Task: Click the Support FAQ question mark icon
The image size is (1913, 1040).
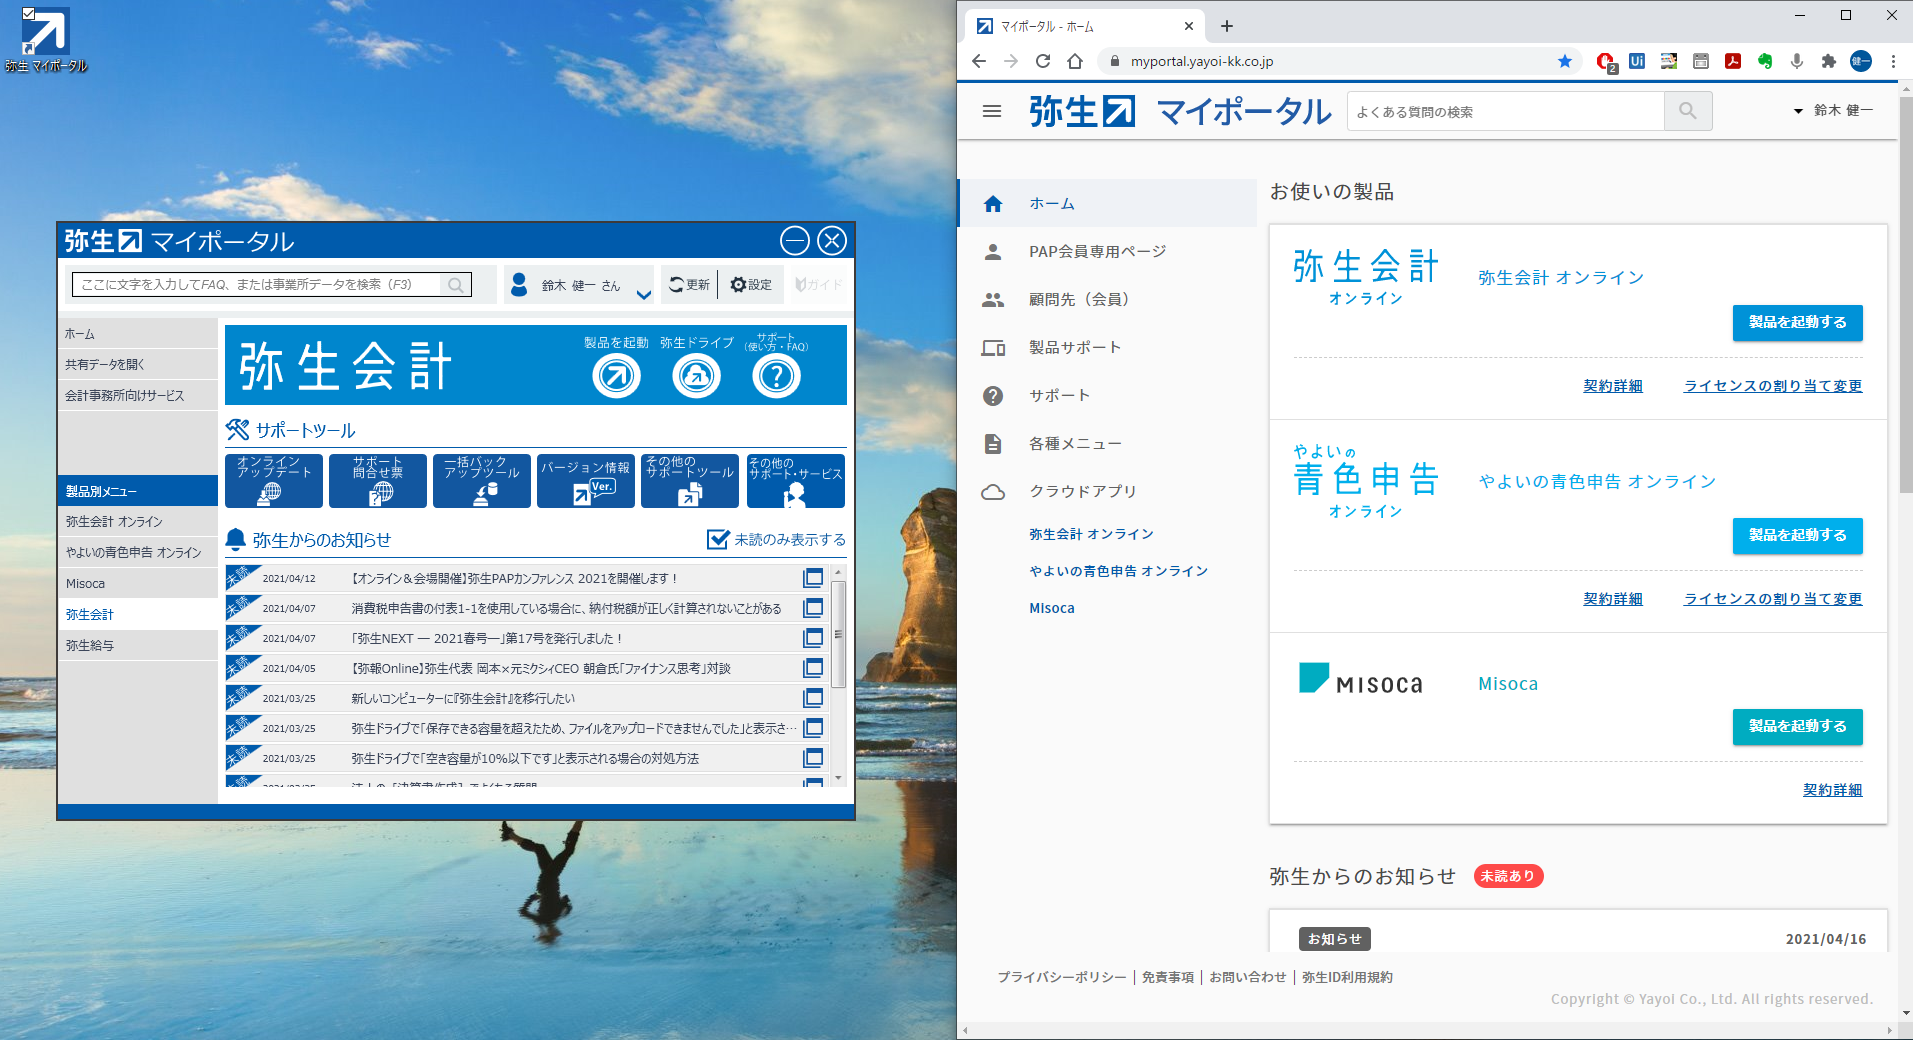Action: [776, 376]
